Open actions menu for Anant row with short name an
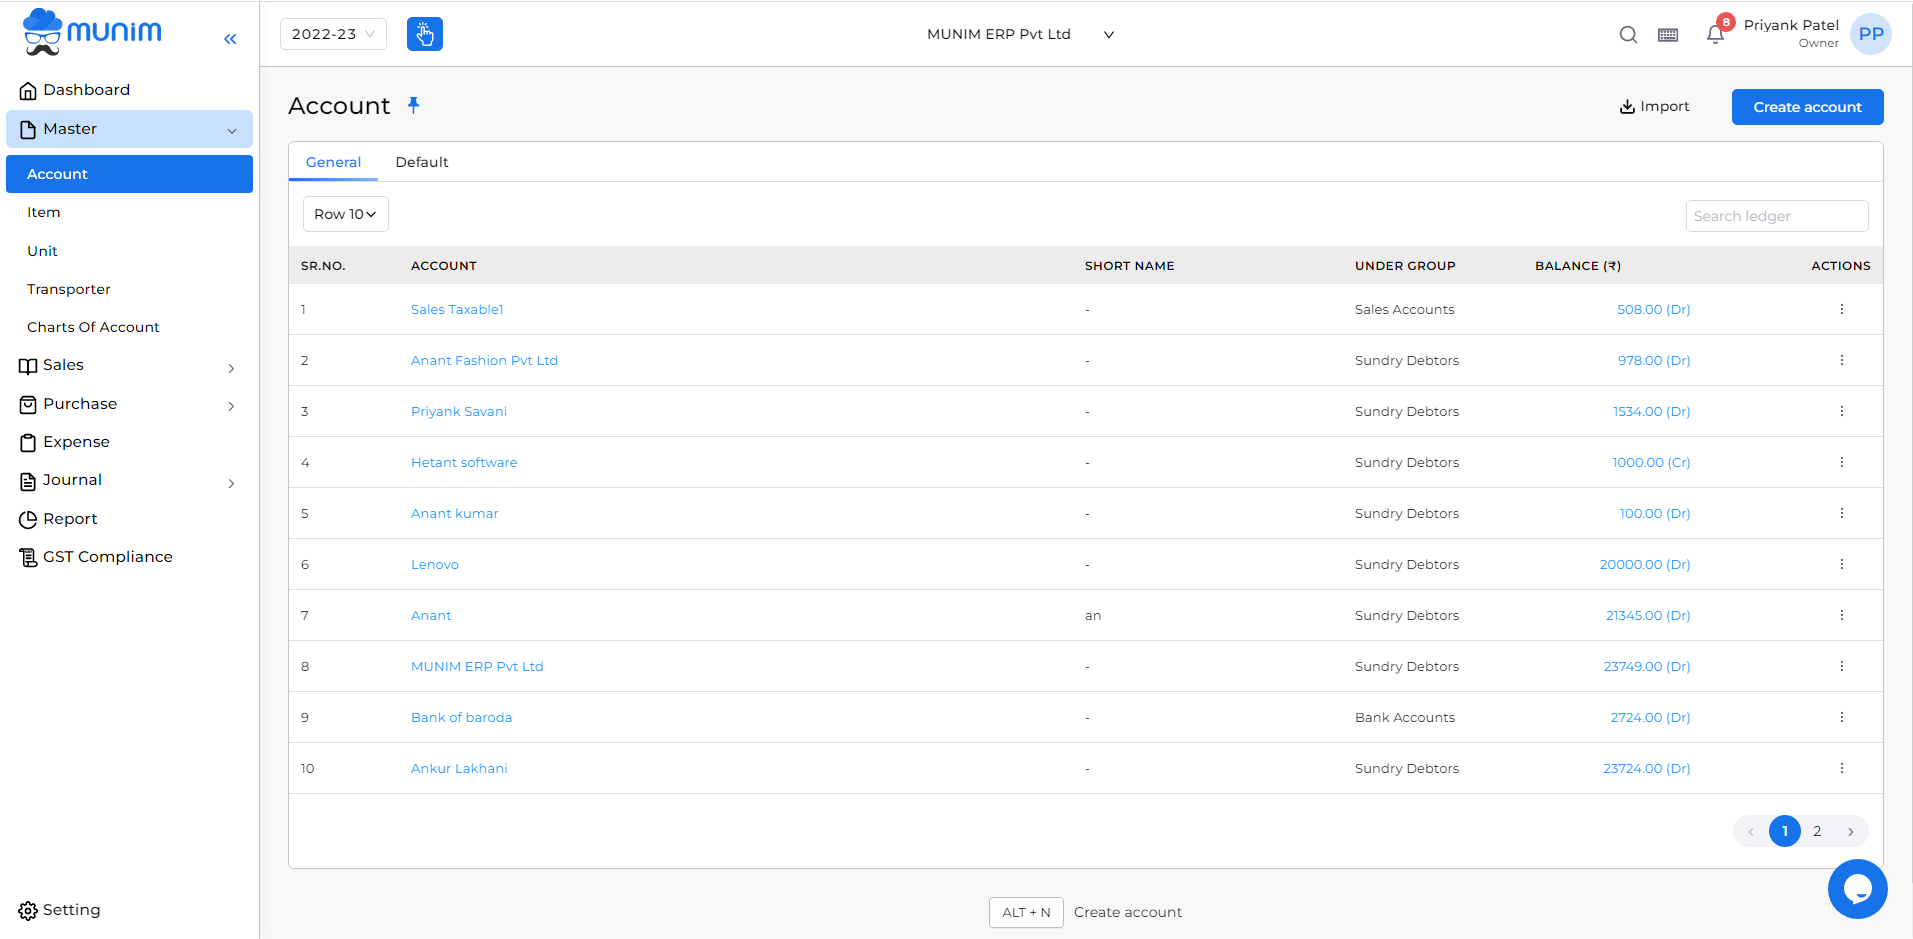1913x939 pixels. point(1841,615)
